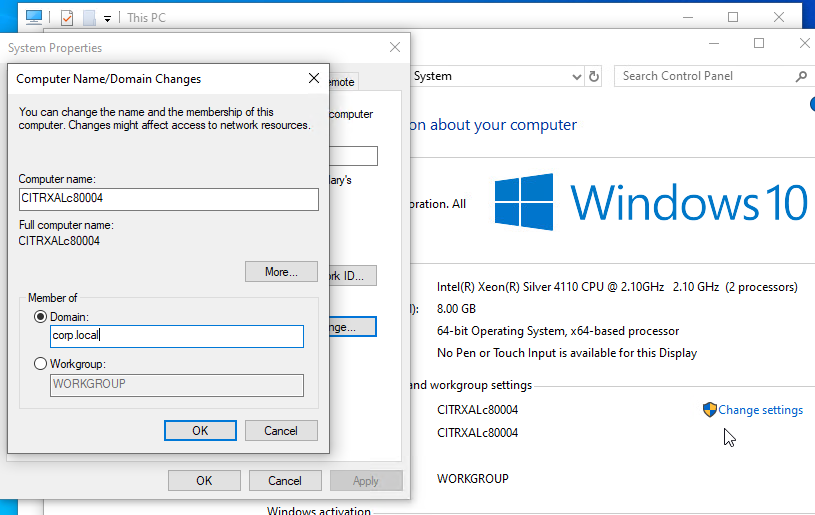The image size is (815, 515).
Task: Click OK in System Properties window
Action: click(204, 481)
